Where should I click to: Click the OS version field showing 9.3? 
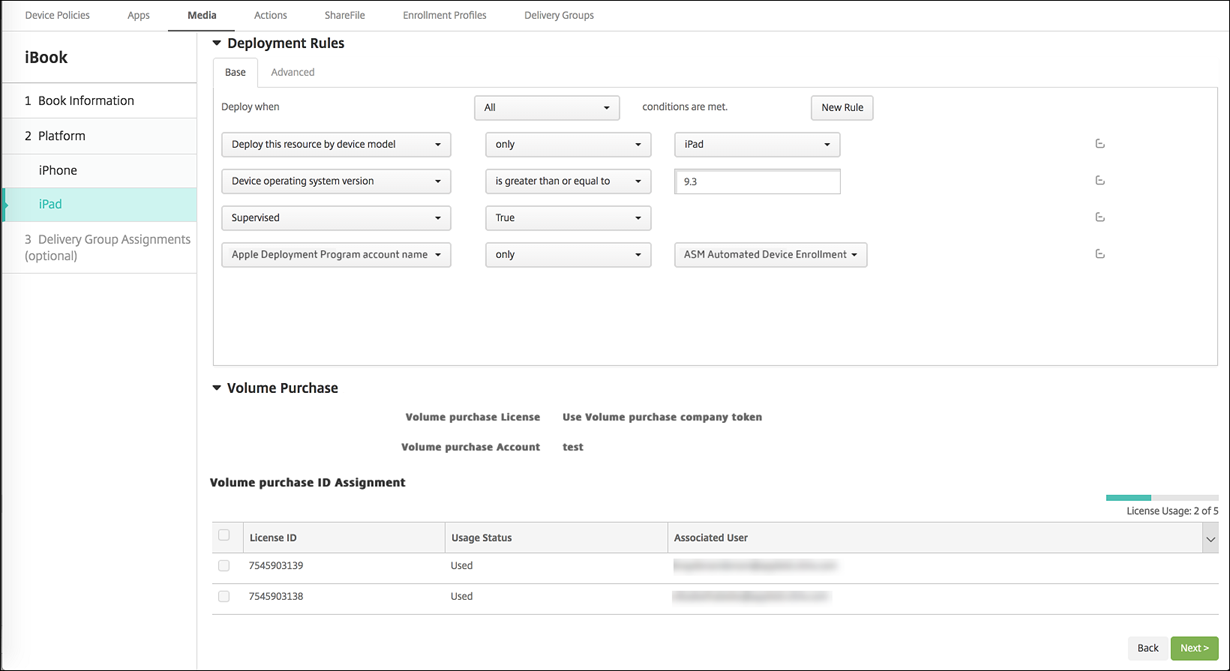pos(757,181)
